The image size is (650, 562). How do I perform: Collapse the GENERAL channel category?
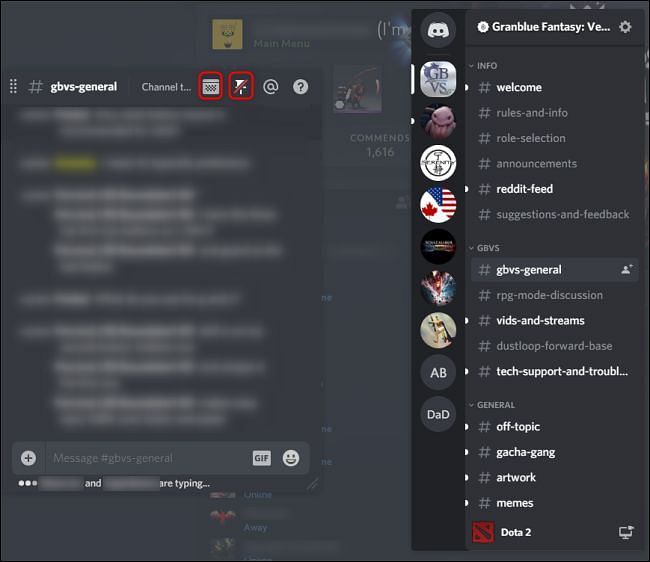point(492,405)
